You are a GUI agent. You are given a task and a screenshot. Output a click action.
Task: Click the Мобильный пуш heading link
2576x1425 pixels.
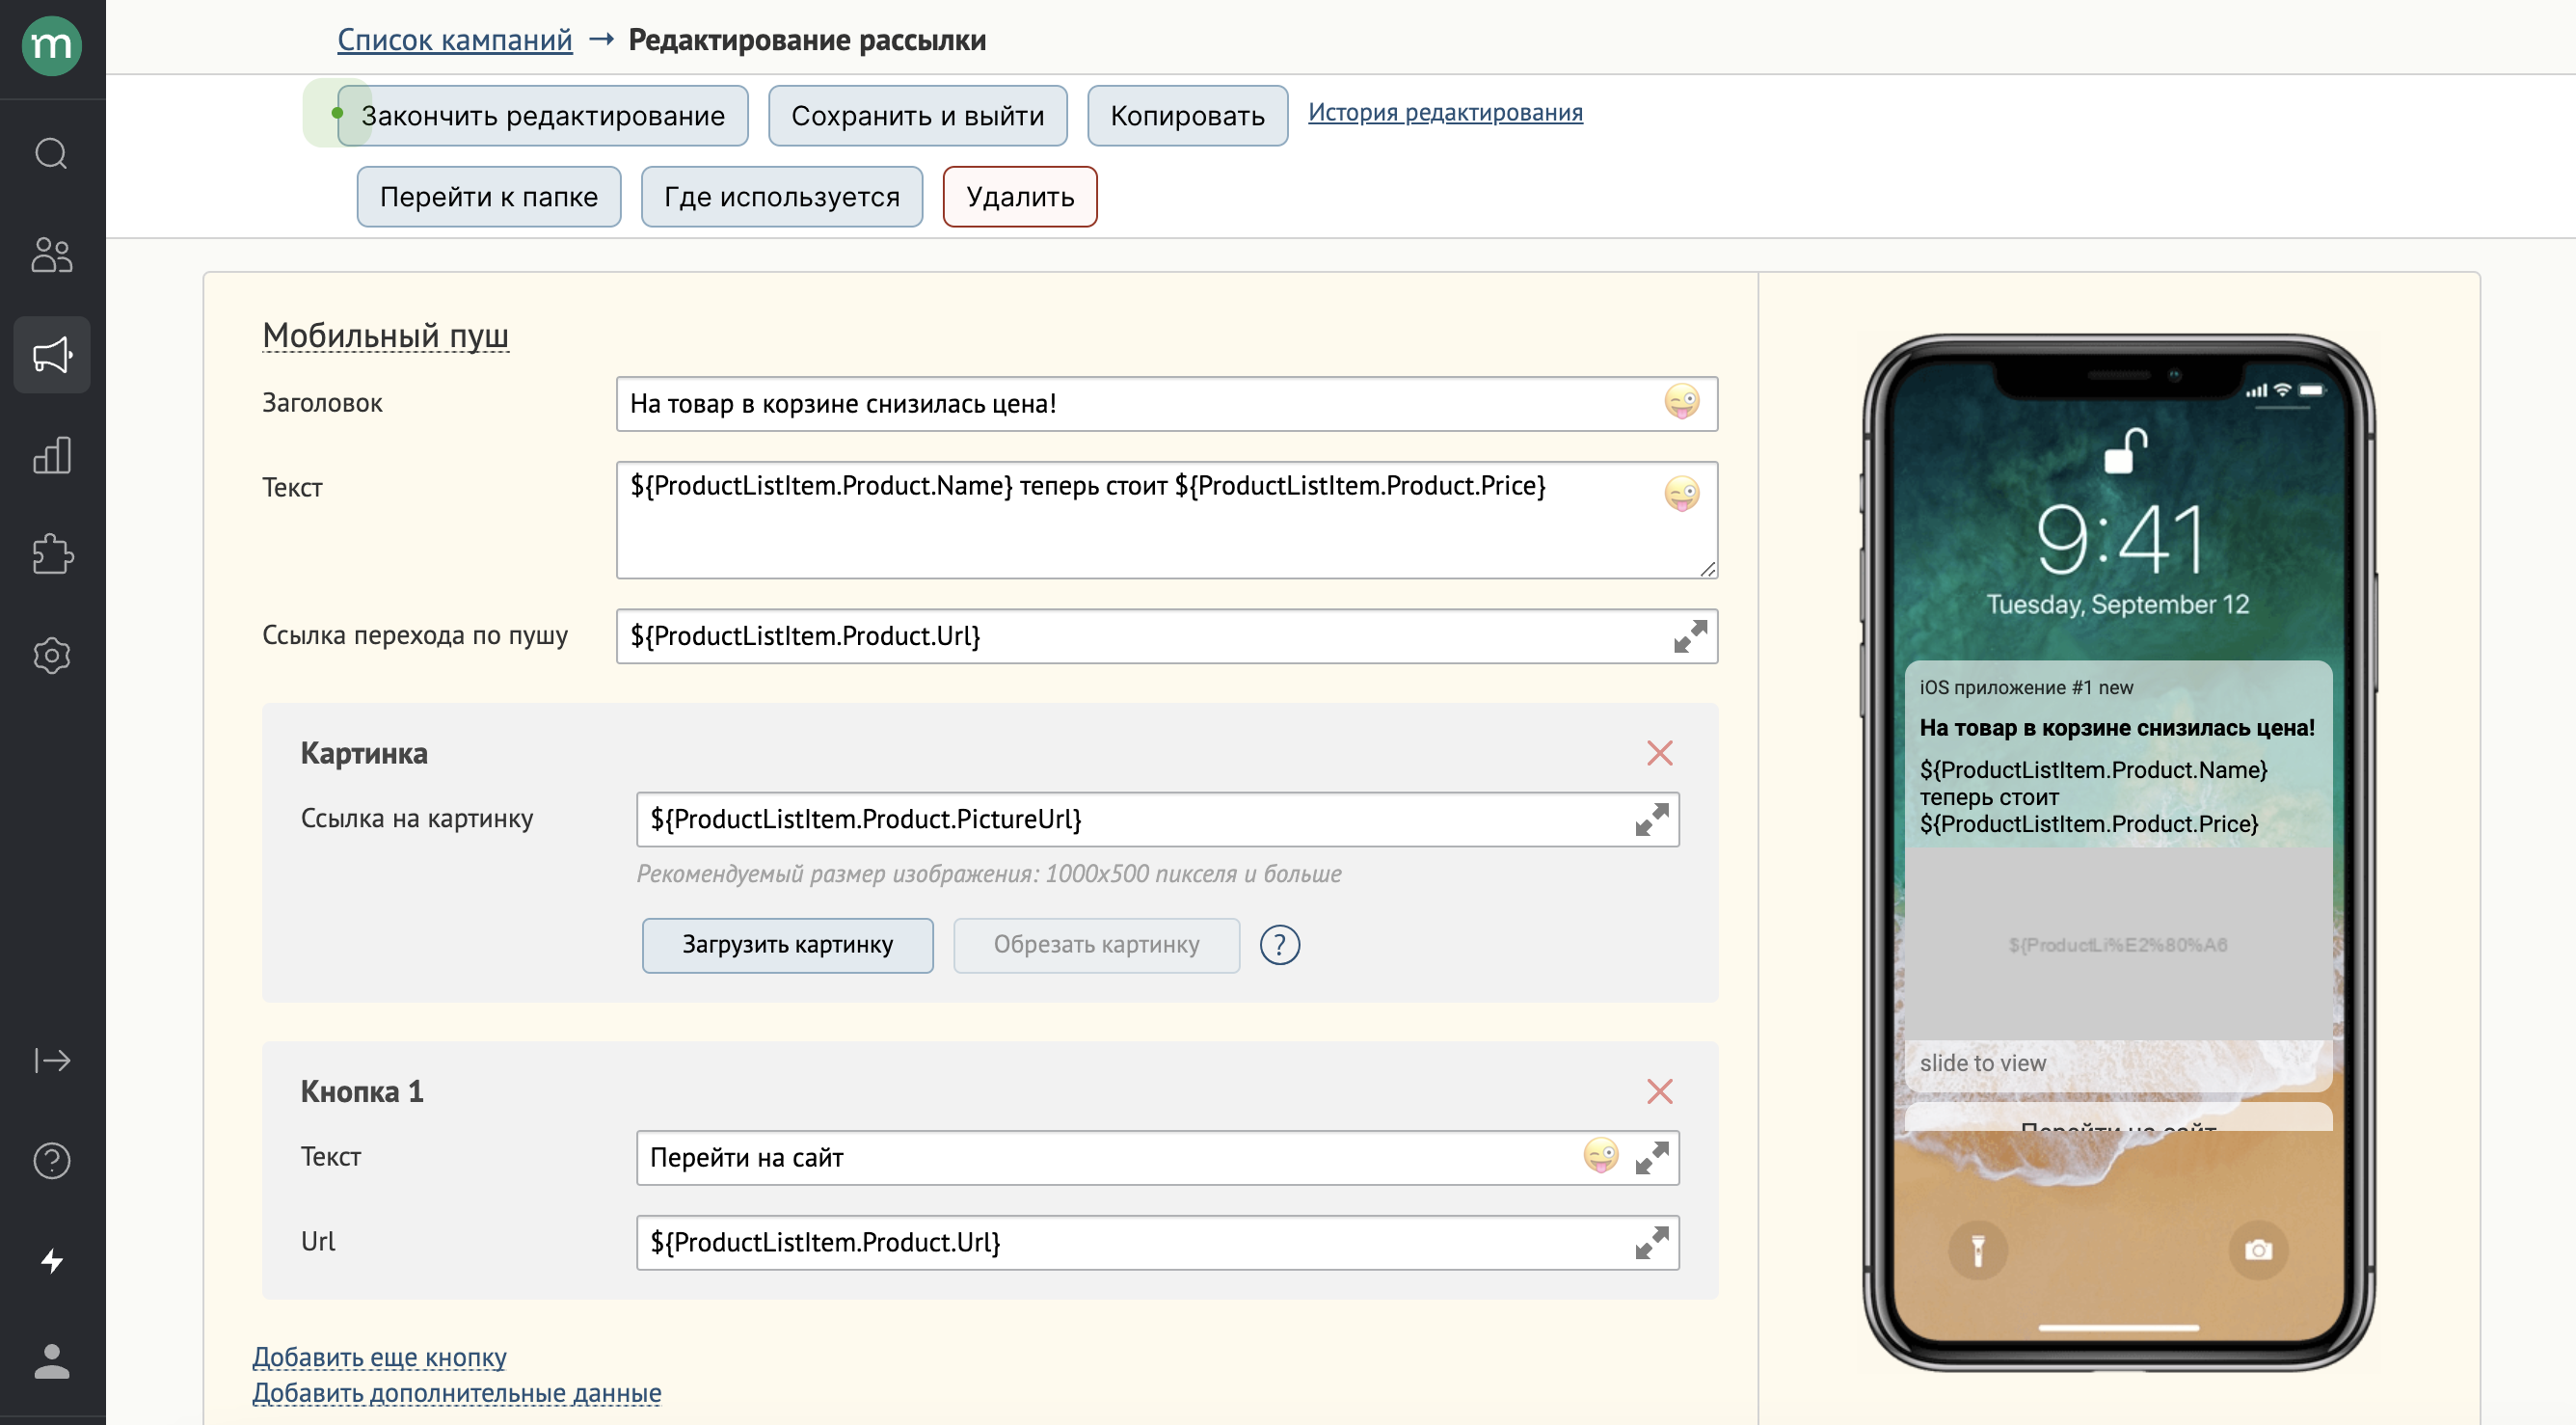click(385, 335)
